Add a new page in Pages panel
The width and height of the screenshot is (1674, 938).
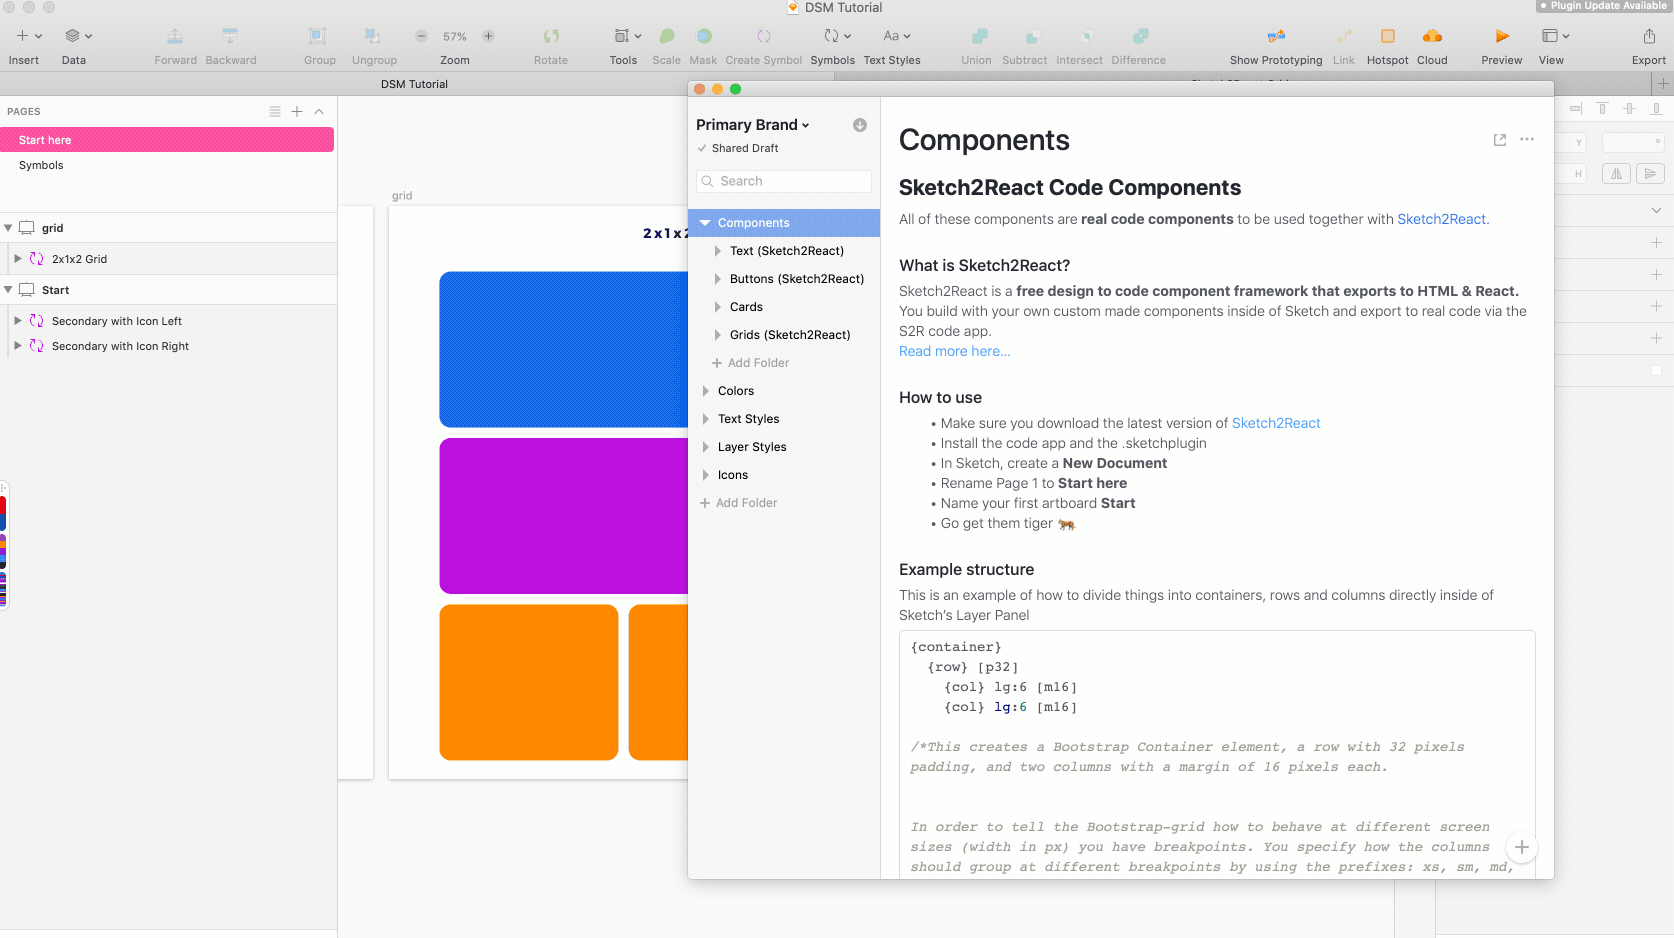point(297,112)
